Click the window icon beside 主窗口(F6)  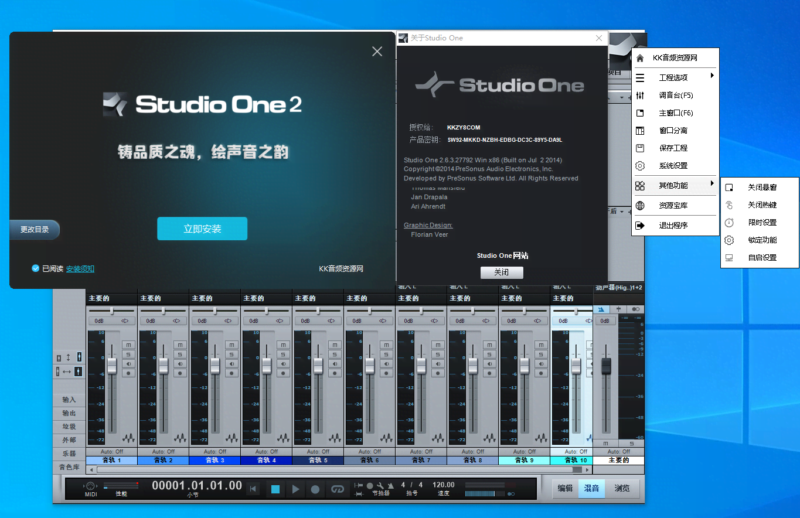tap(640, 113)
